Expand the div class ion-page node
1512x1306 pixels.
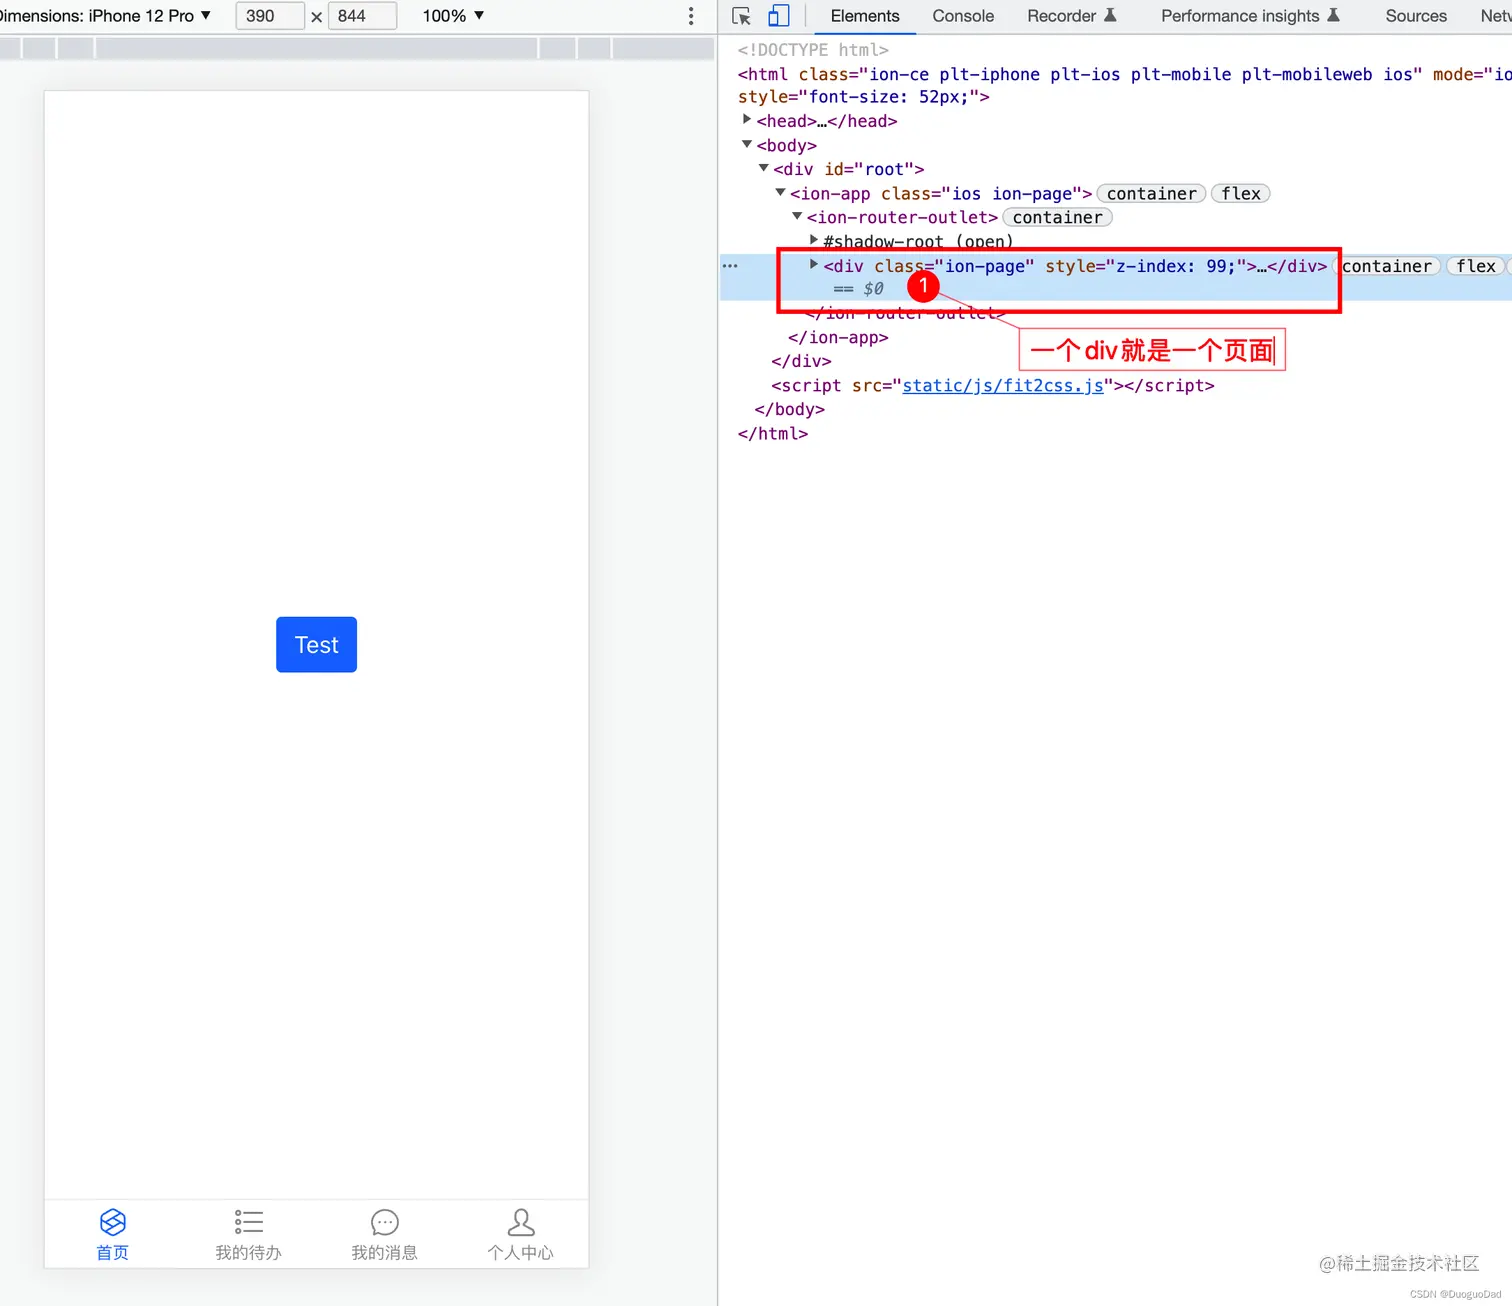(814, 265)
